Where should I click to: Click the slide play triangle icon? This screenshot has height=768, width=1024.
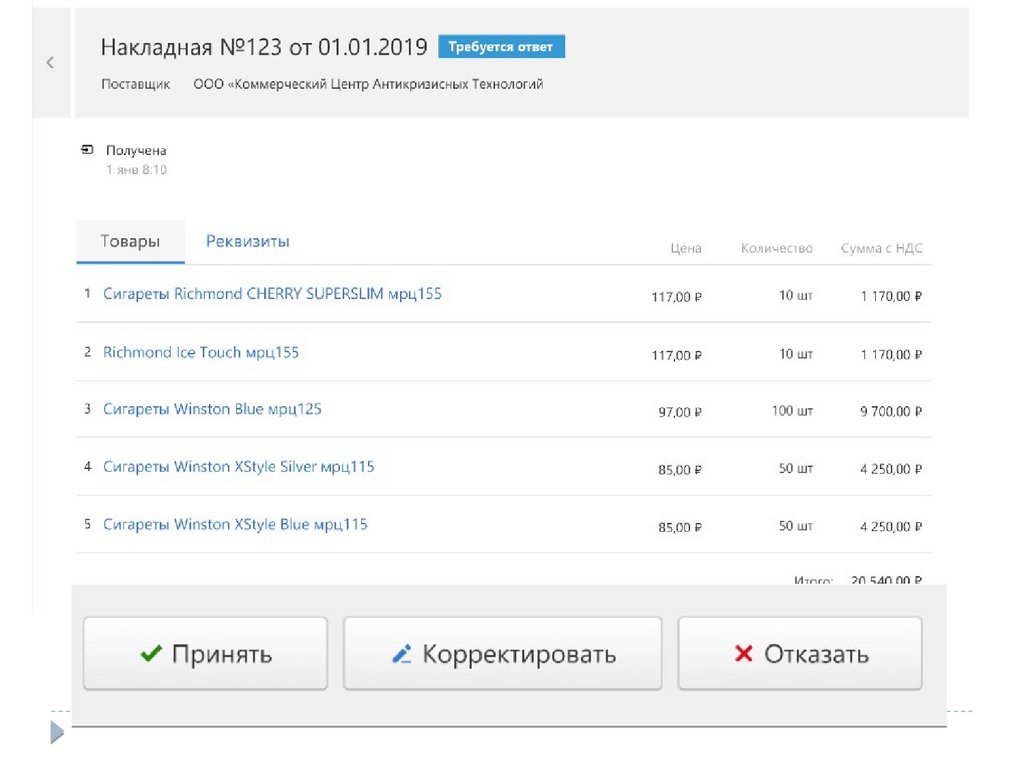point(57,733)
